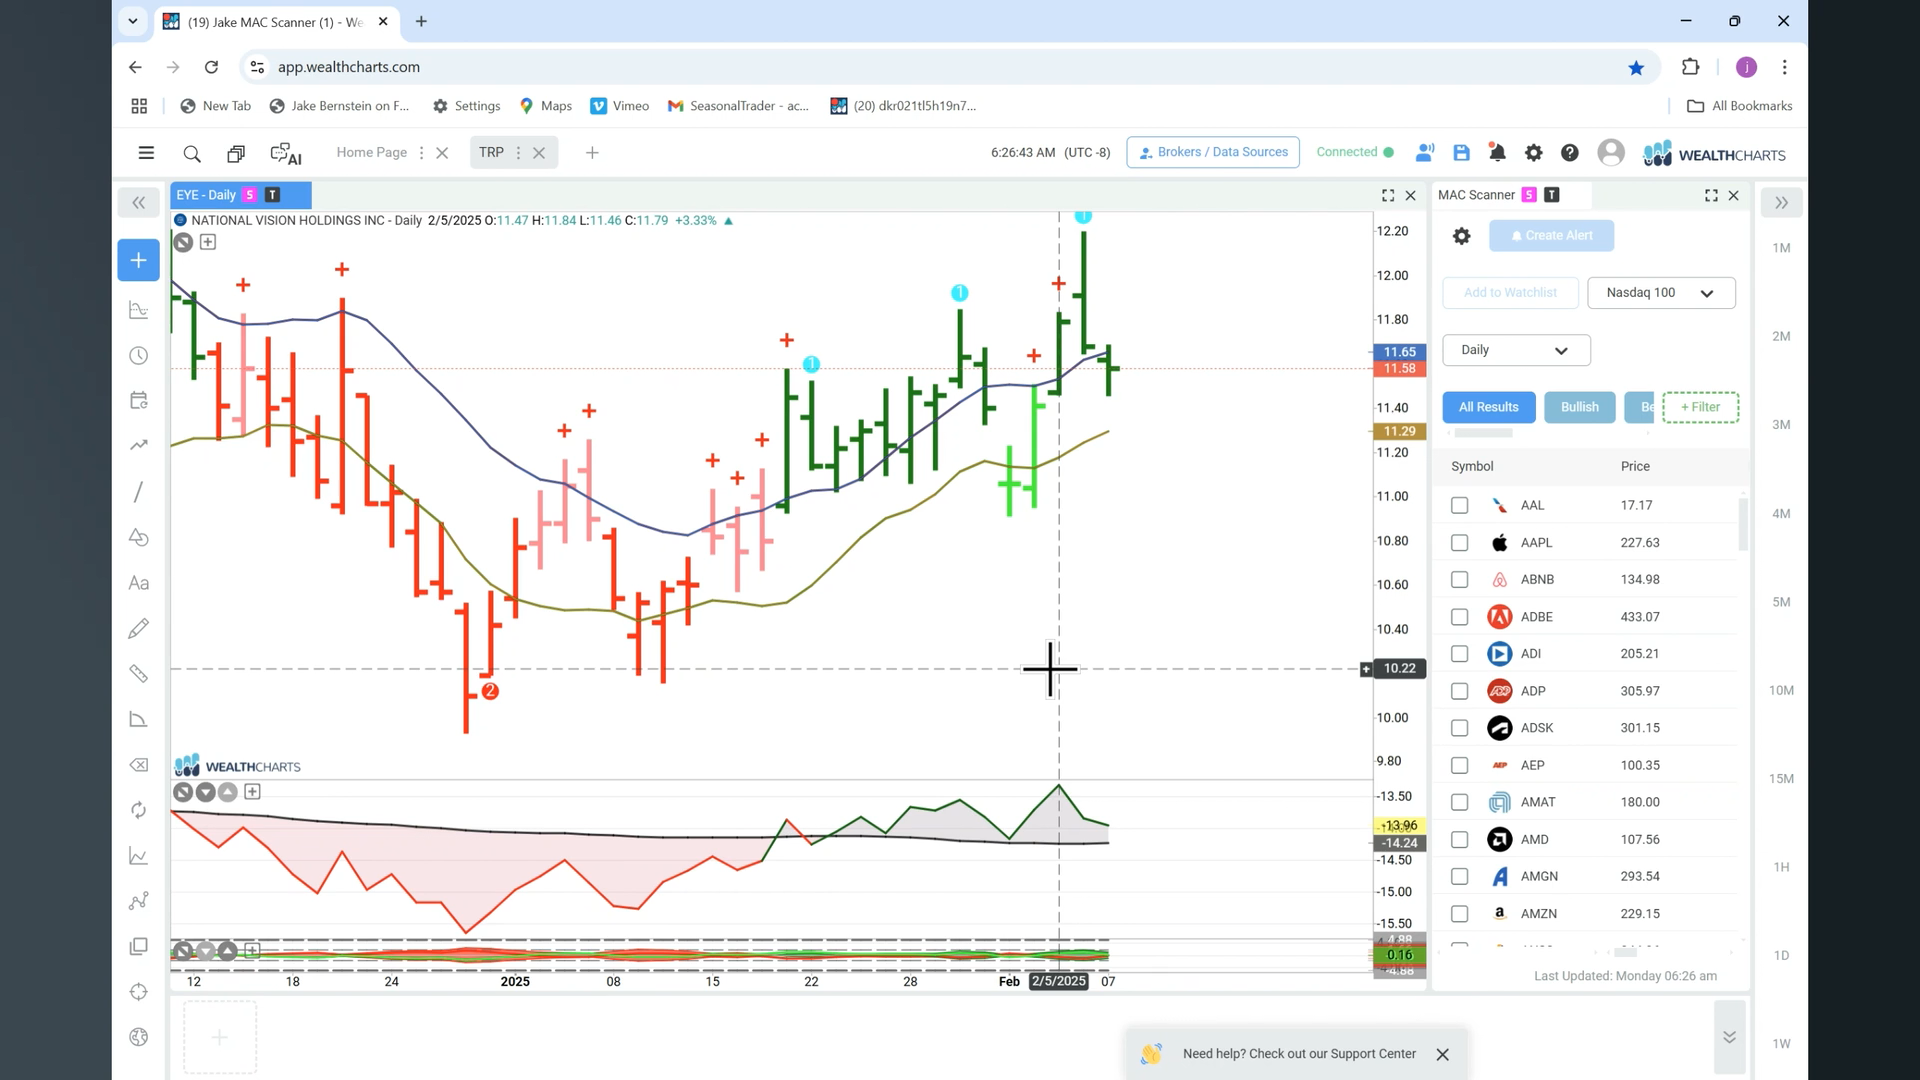Check the AAPL row checkbox

(x=1459, y=543)
